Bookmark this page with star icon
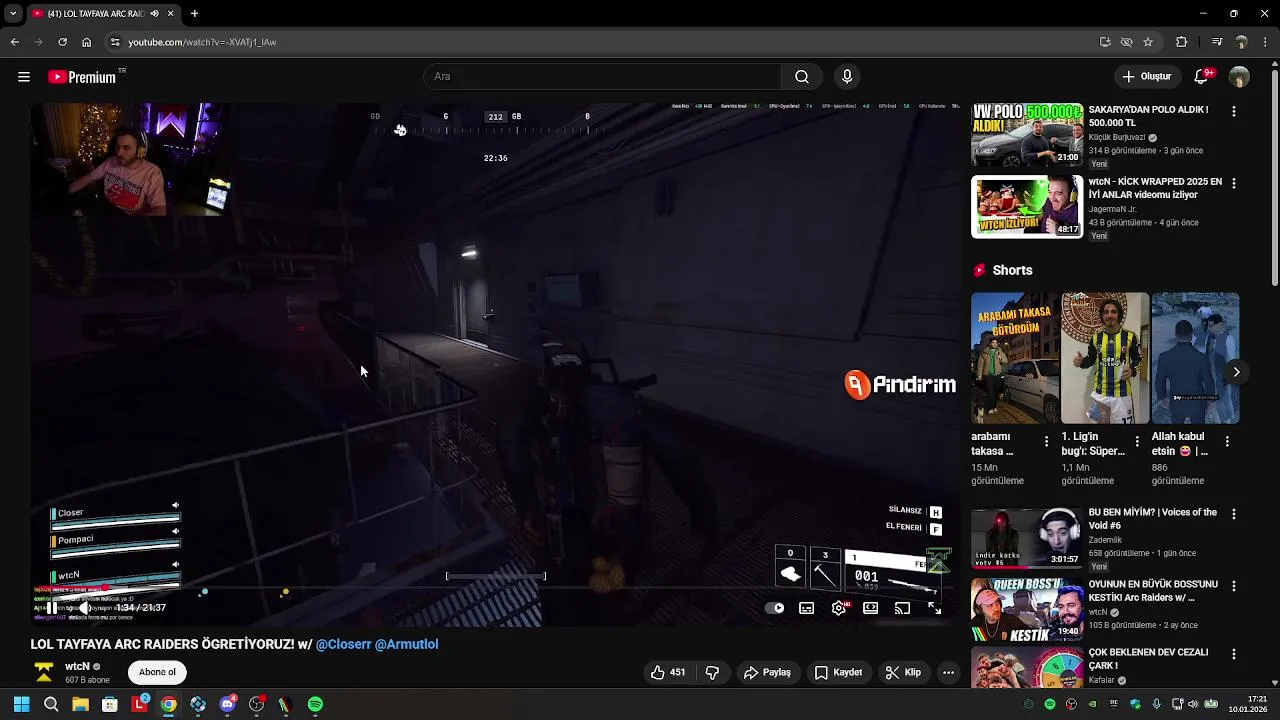Image resolution: width=1280 pixels, height=720 pixels. click(1148, 42)
